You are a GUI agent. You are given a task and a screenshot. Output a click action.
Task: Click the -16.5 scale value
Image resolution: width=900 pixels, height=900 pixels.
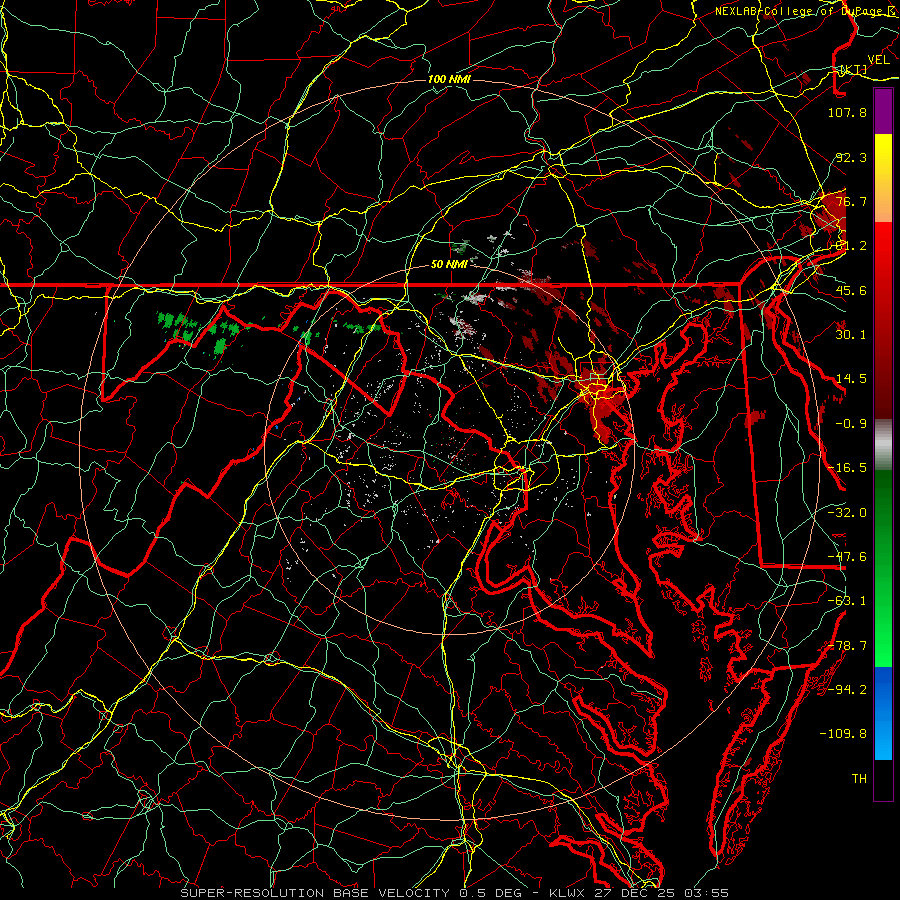coord(847,468)
